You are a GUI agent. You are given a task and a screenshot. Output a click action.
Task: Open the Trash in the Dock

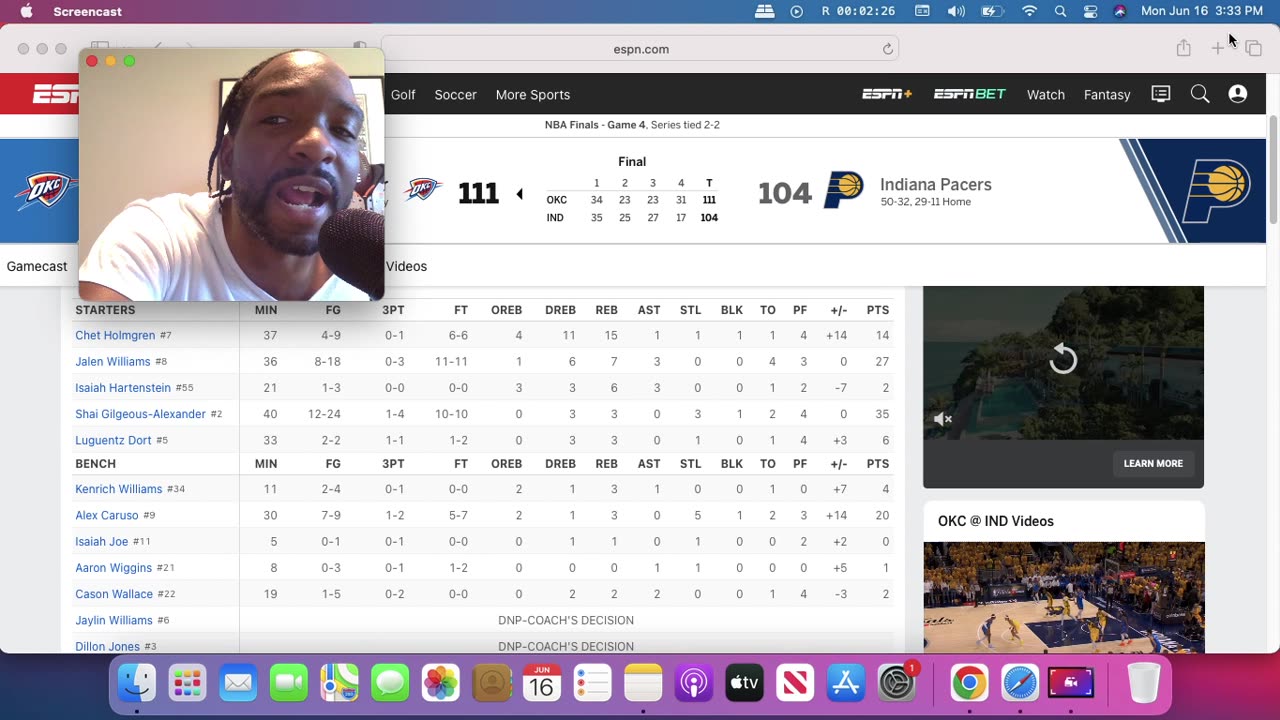1143,683
